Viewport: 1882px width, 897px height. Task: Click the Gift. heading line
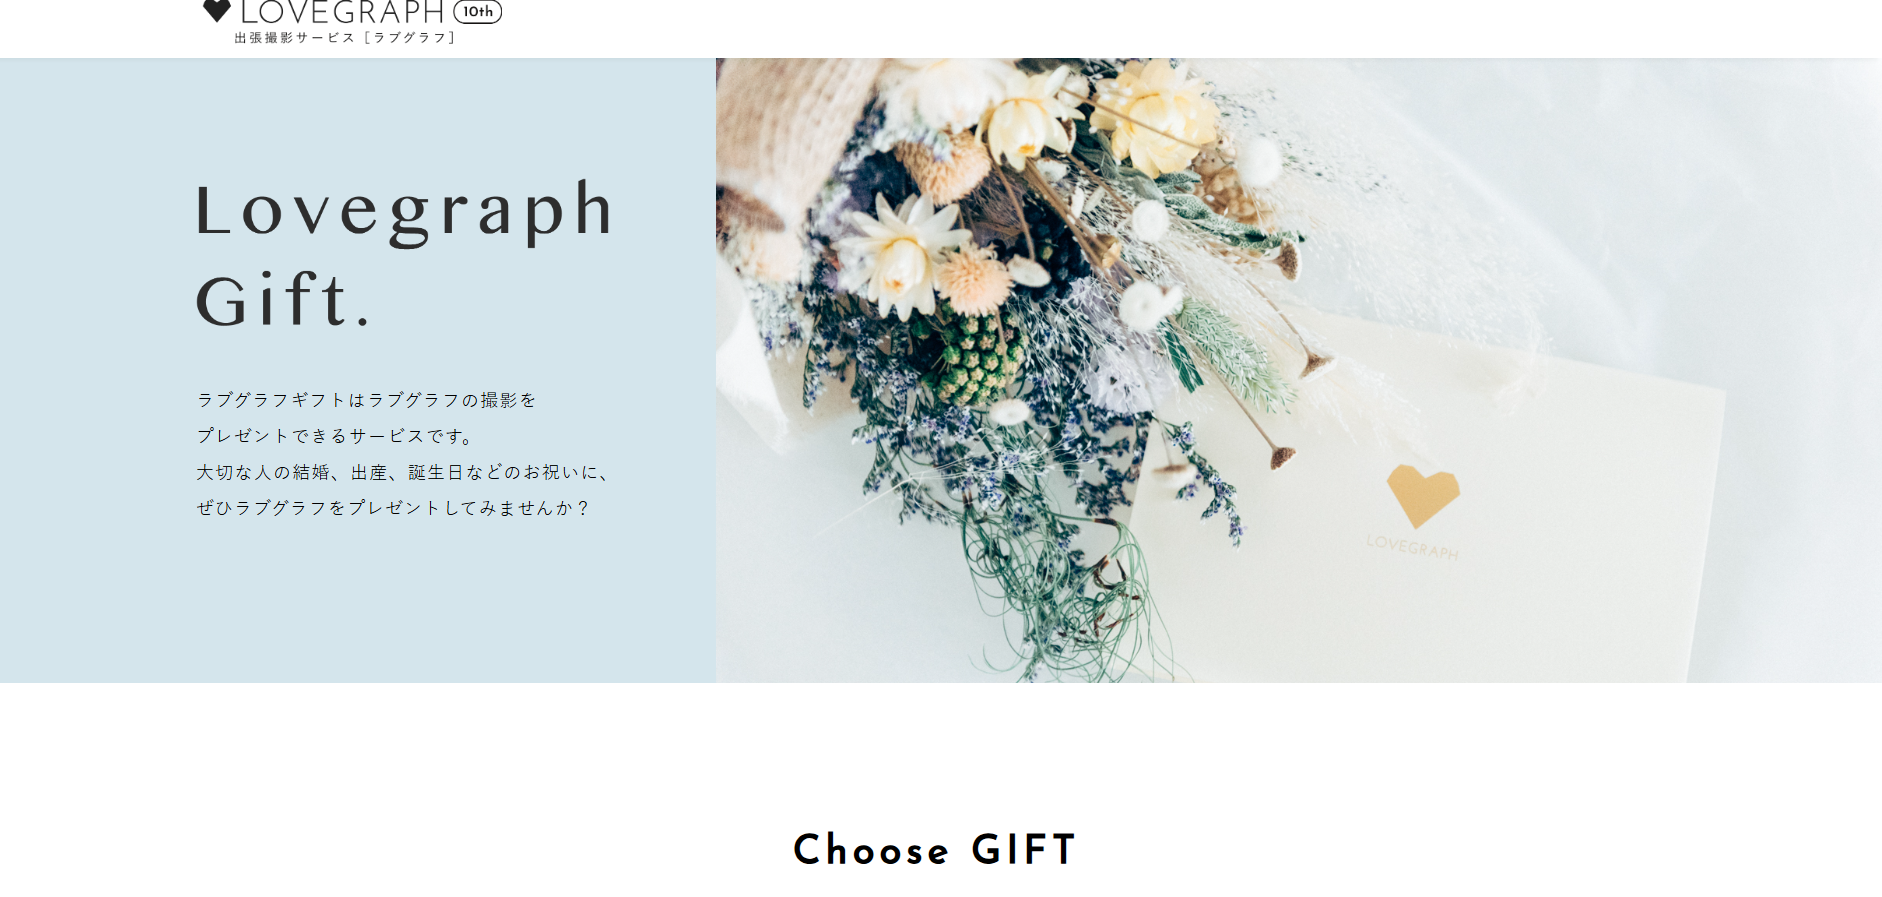pyautogui.click(x=283, y=299)
